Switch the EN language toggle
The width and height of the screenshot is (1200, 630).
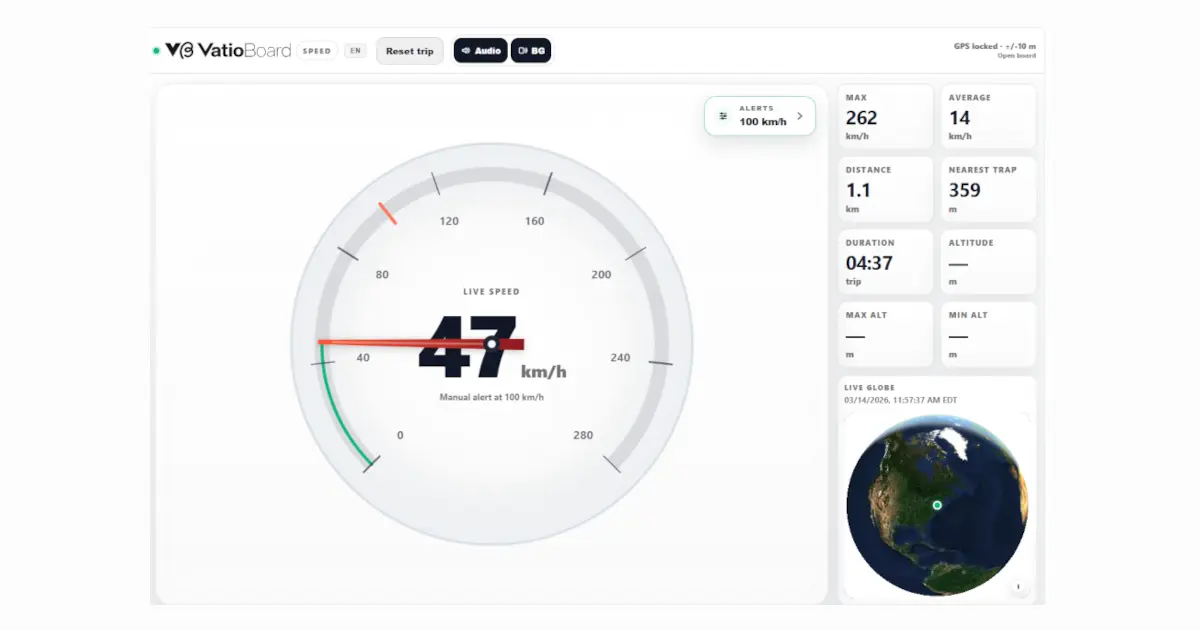[x=355, y=51]
